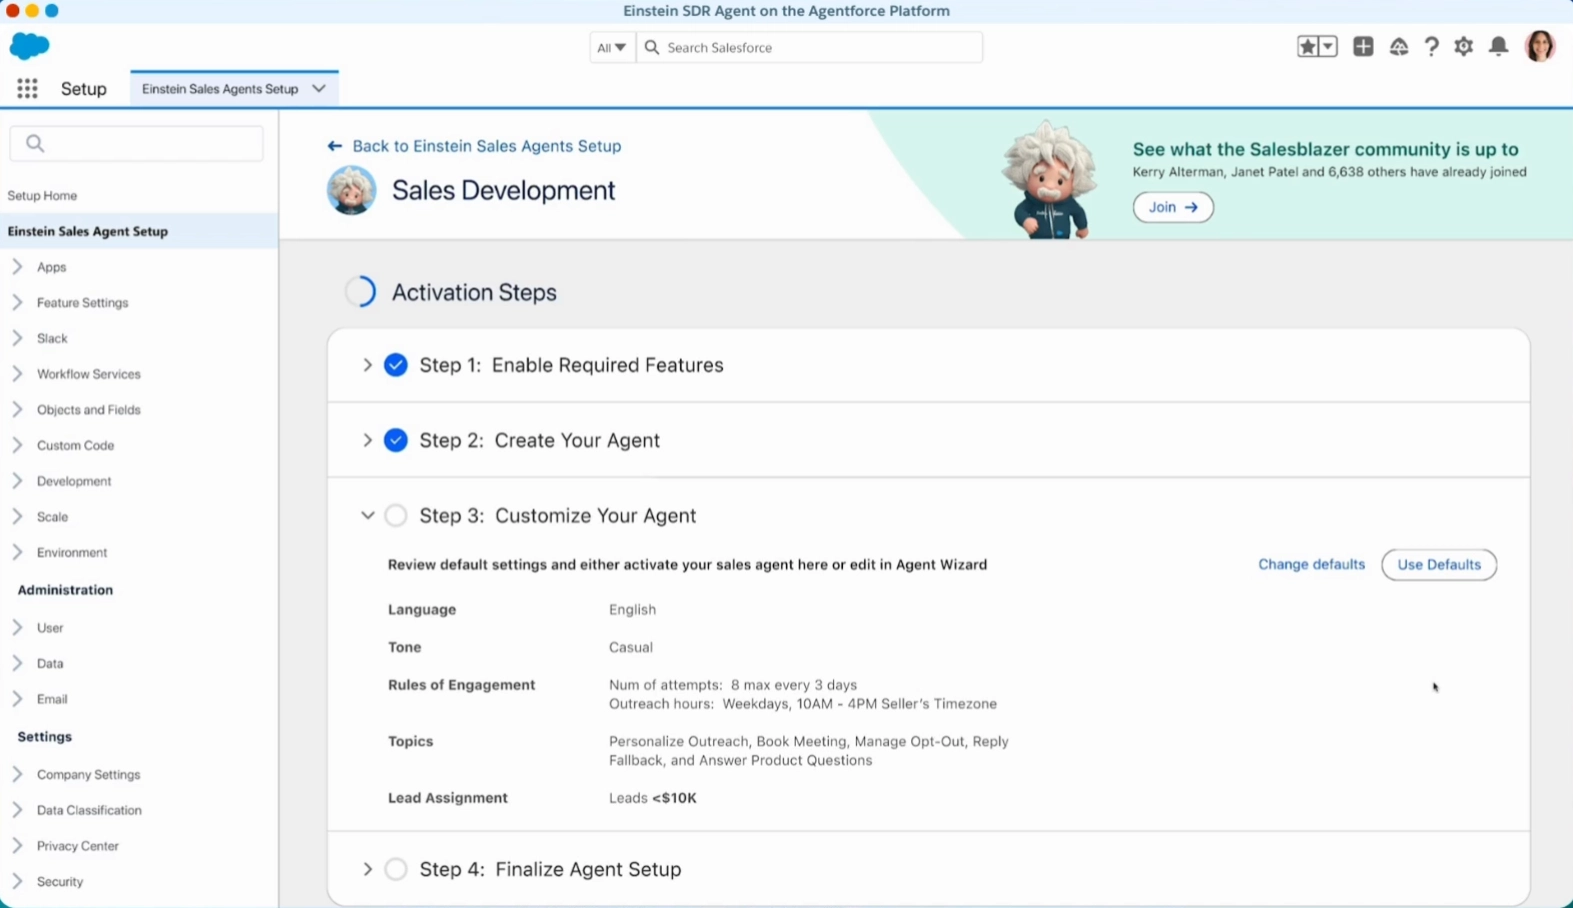The width and height of the screenshot is (1573, 908).
Task: Click the Global Actions plus icon
Action: pos(1363,47)
